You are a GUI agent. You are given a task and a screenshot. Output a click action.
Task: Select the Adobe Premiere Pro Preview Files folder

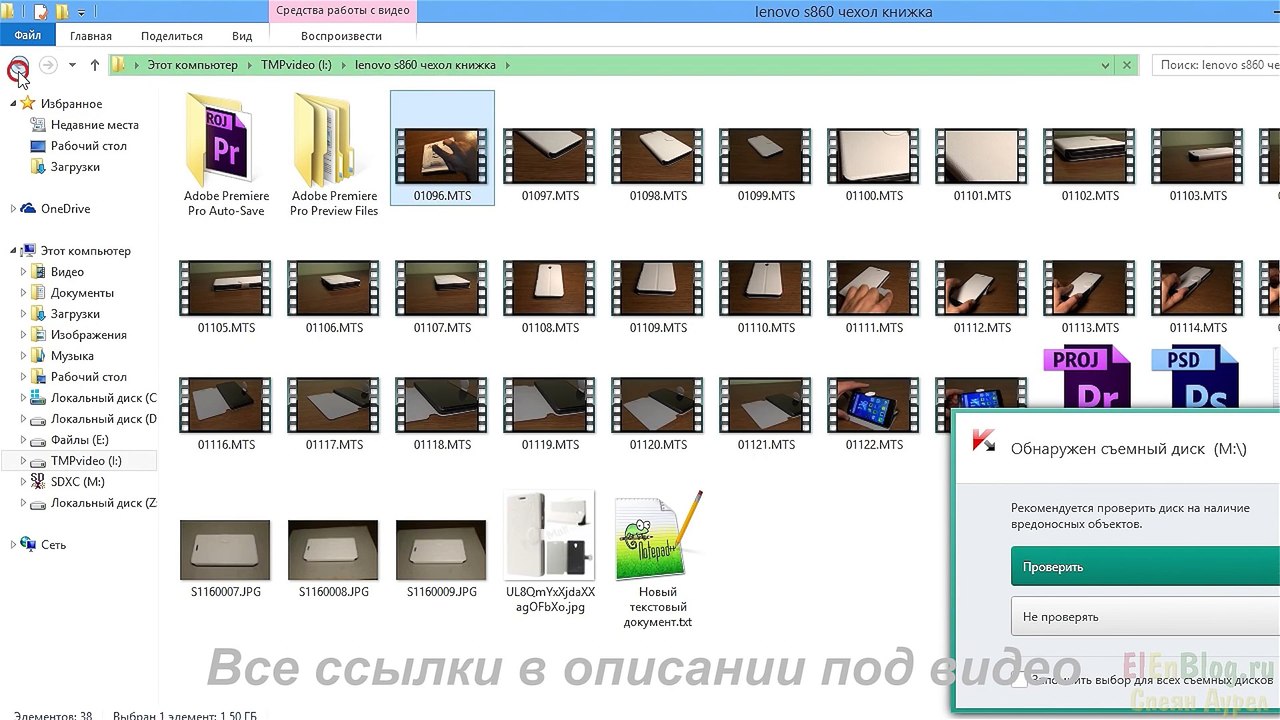334,155
